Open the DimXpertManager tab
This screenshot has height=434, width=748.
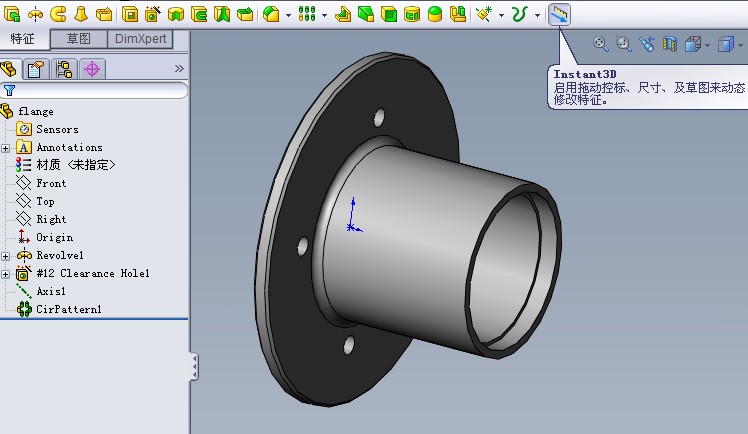[x=92, y=70]
